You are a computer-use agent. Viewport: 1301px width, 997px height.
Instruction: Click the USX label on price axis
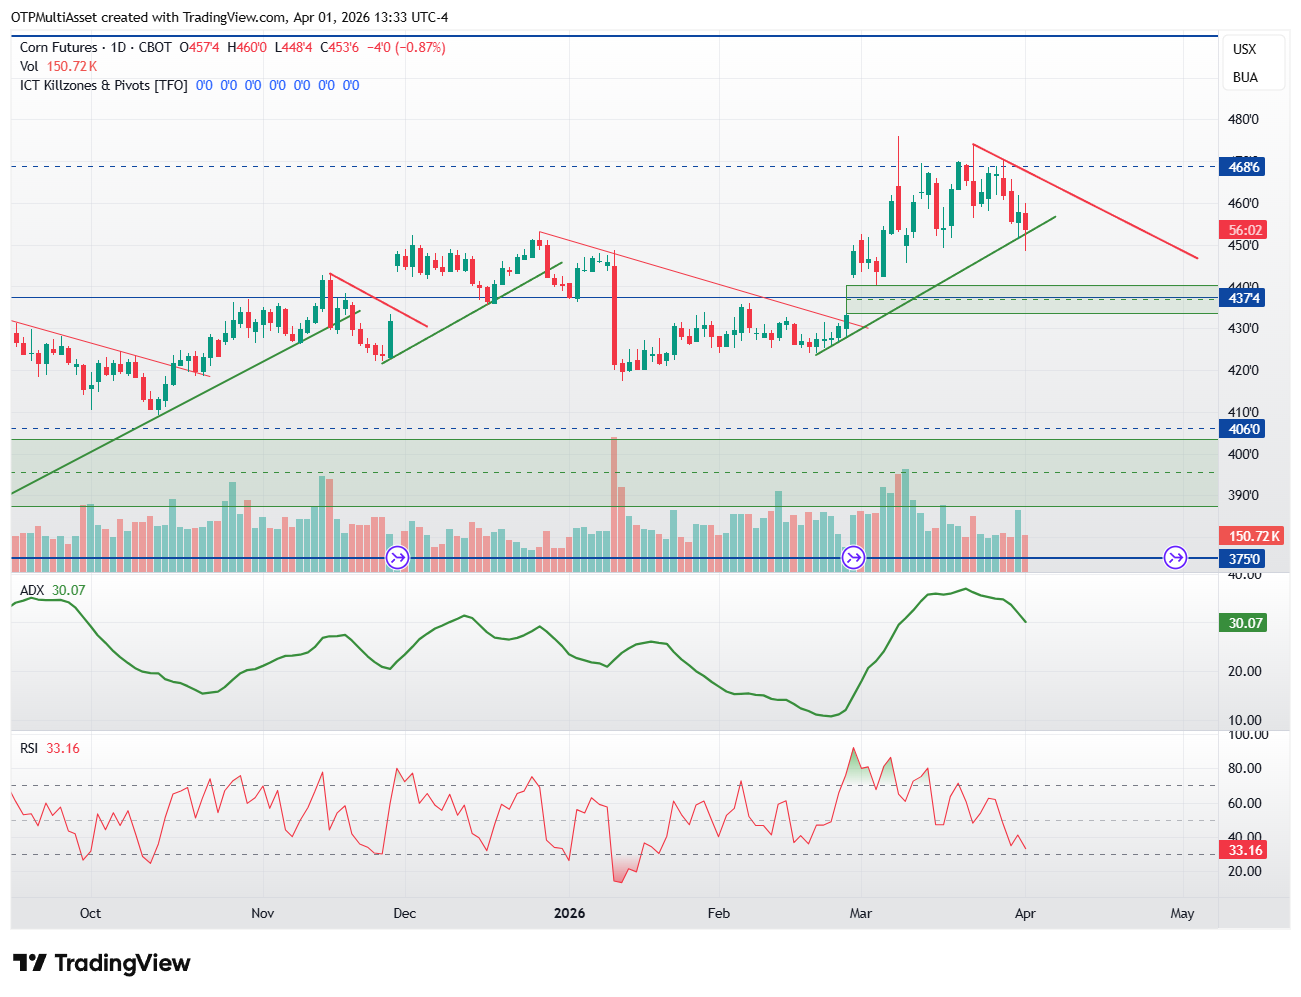coord(1244,49)
